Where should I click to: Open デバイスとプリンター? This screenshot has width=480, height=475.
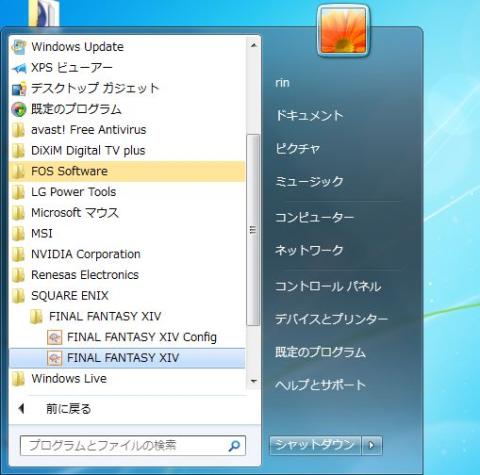[x=331, y=319]
